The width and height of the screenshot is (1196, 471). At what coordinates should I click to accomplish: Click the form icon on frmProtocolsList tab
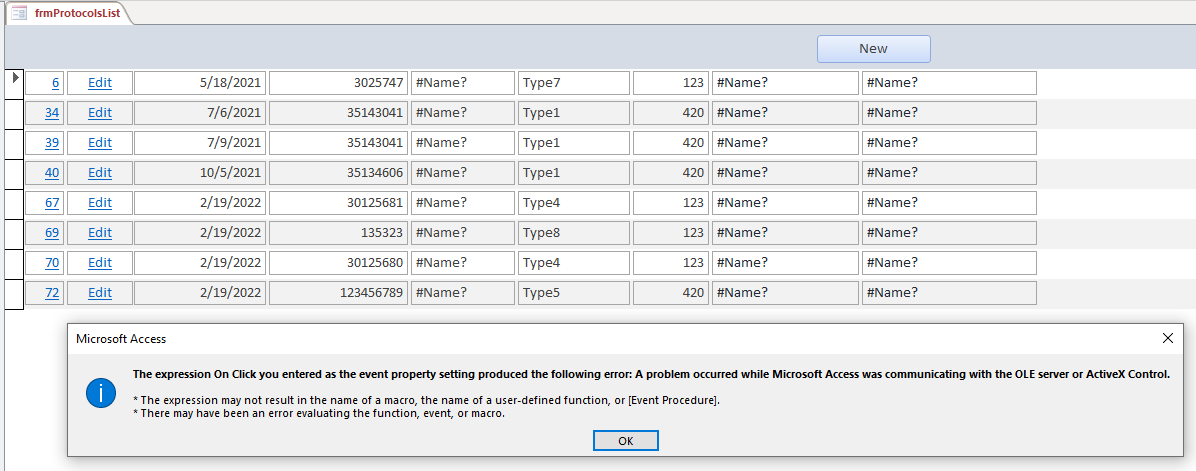tap(19, 13)
